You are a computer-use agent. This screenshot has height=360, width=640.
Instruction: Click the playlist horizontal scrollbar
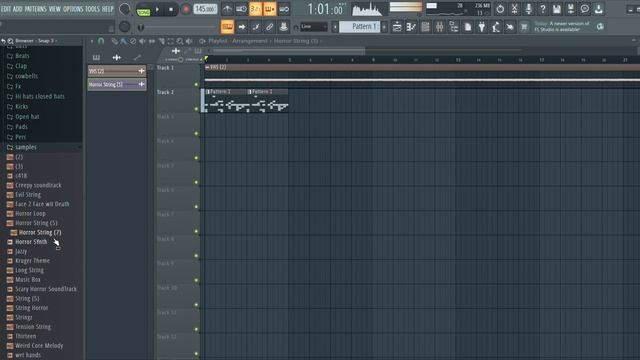click(x=289, y=51)
